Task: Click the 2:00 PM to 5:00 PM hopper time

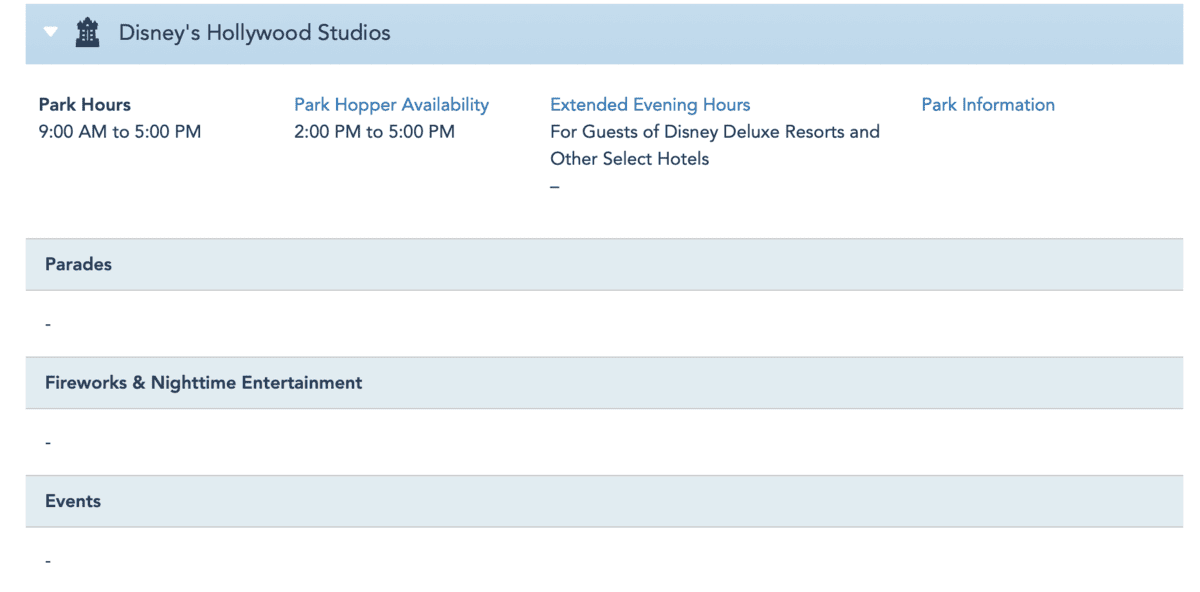Action: pyautogui.click(x=374, y=132)
